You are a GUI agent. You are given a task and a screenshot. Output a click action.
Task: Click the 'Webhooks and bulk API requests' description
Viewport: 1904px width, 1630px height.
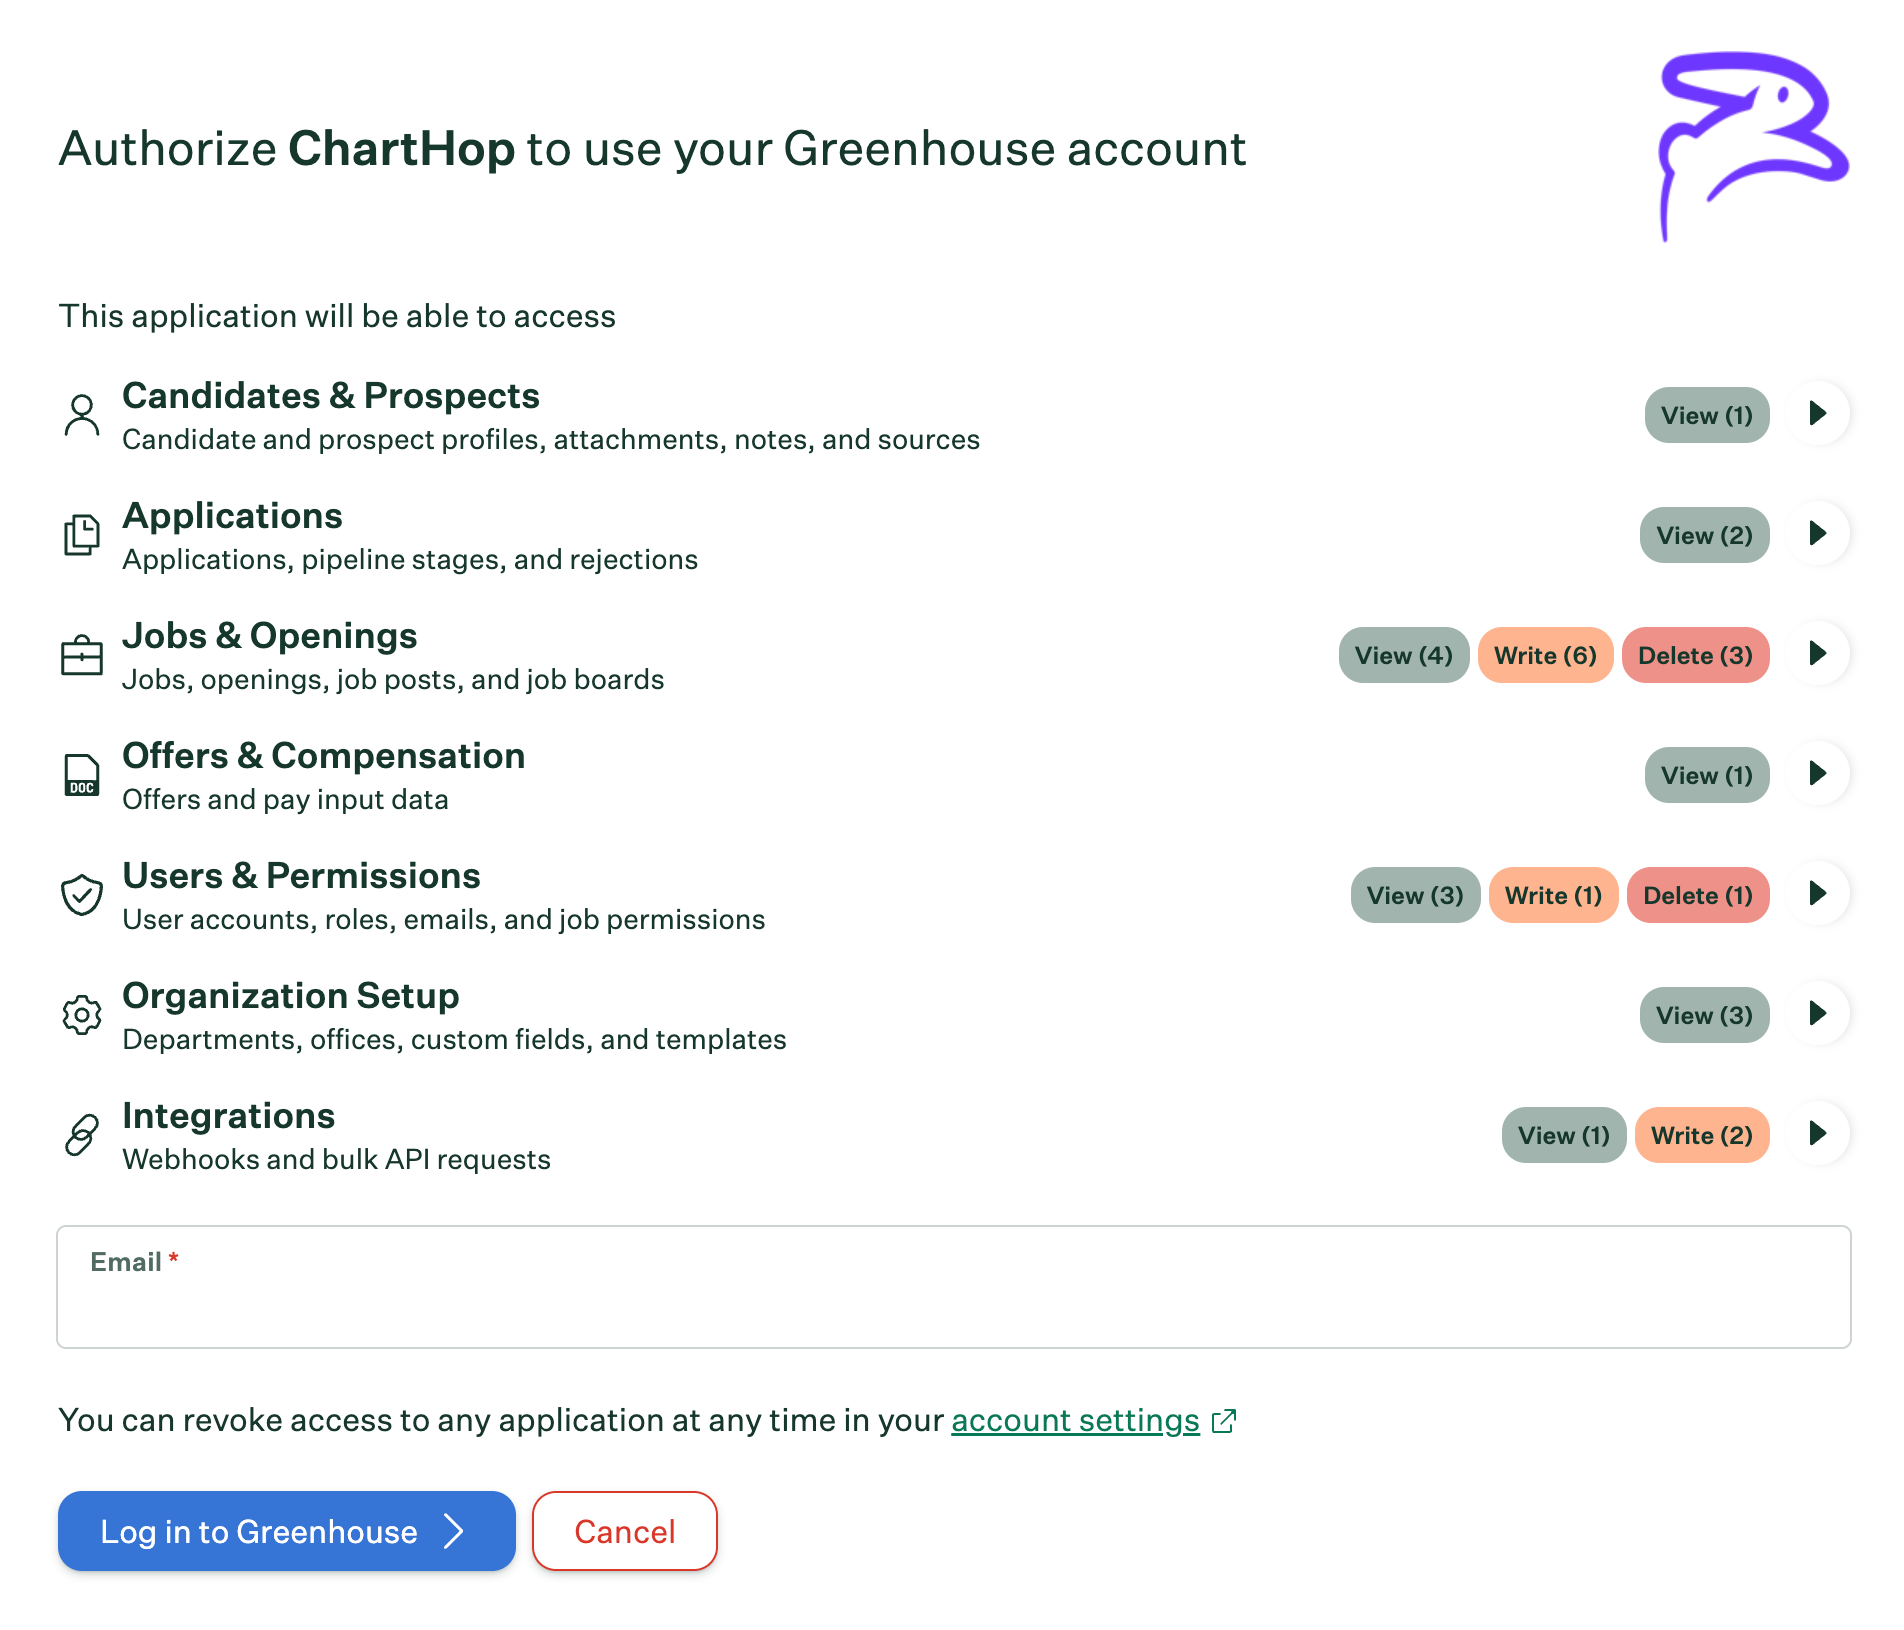tap(336, 1159)
